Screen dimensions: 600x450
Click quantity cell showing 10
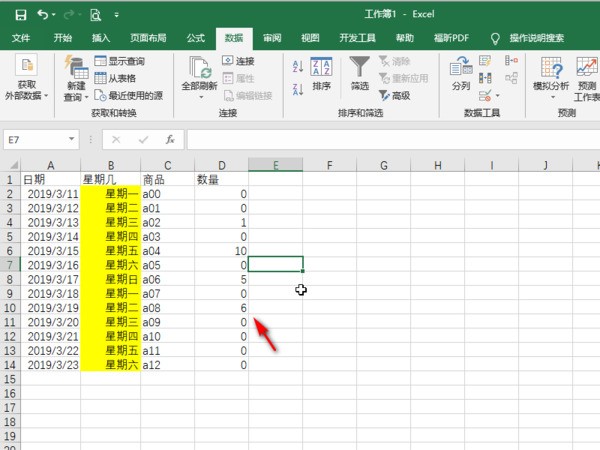(x=222, y=251)
